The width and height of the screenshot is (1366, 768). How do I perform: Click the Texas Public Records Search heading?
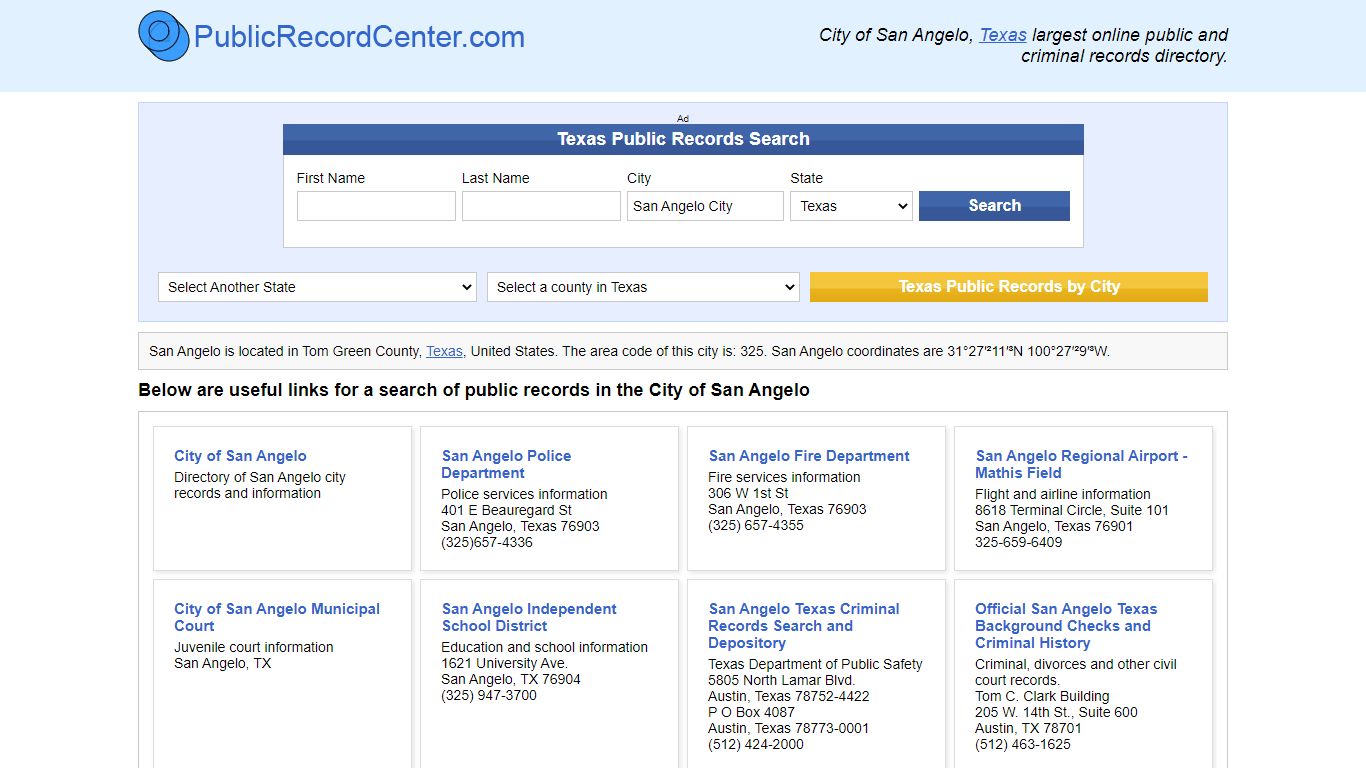[683, 139]
